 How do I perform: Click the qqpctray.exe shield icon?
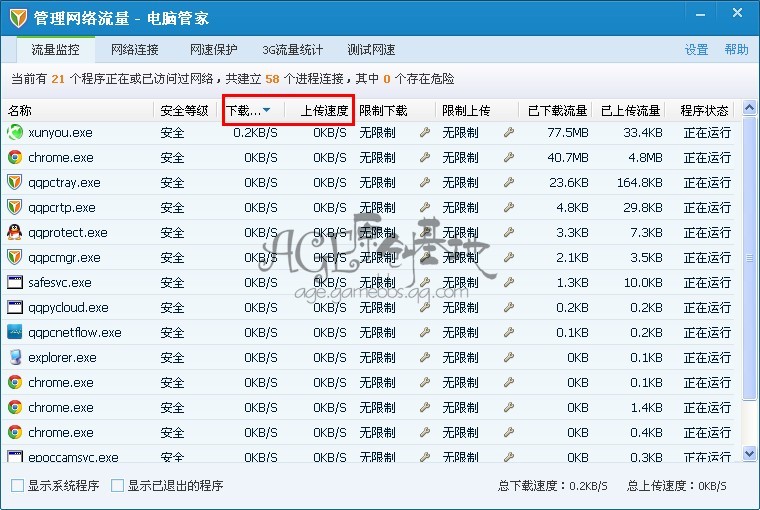(15, 182)
